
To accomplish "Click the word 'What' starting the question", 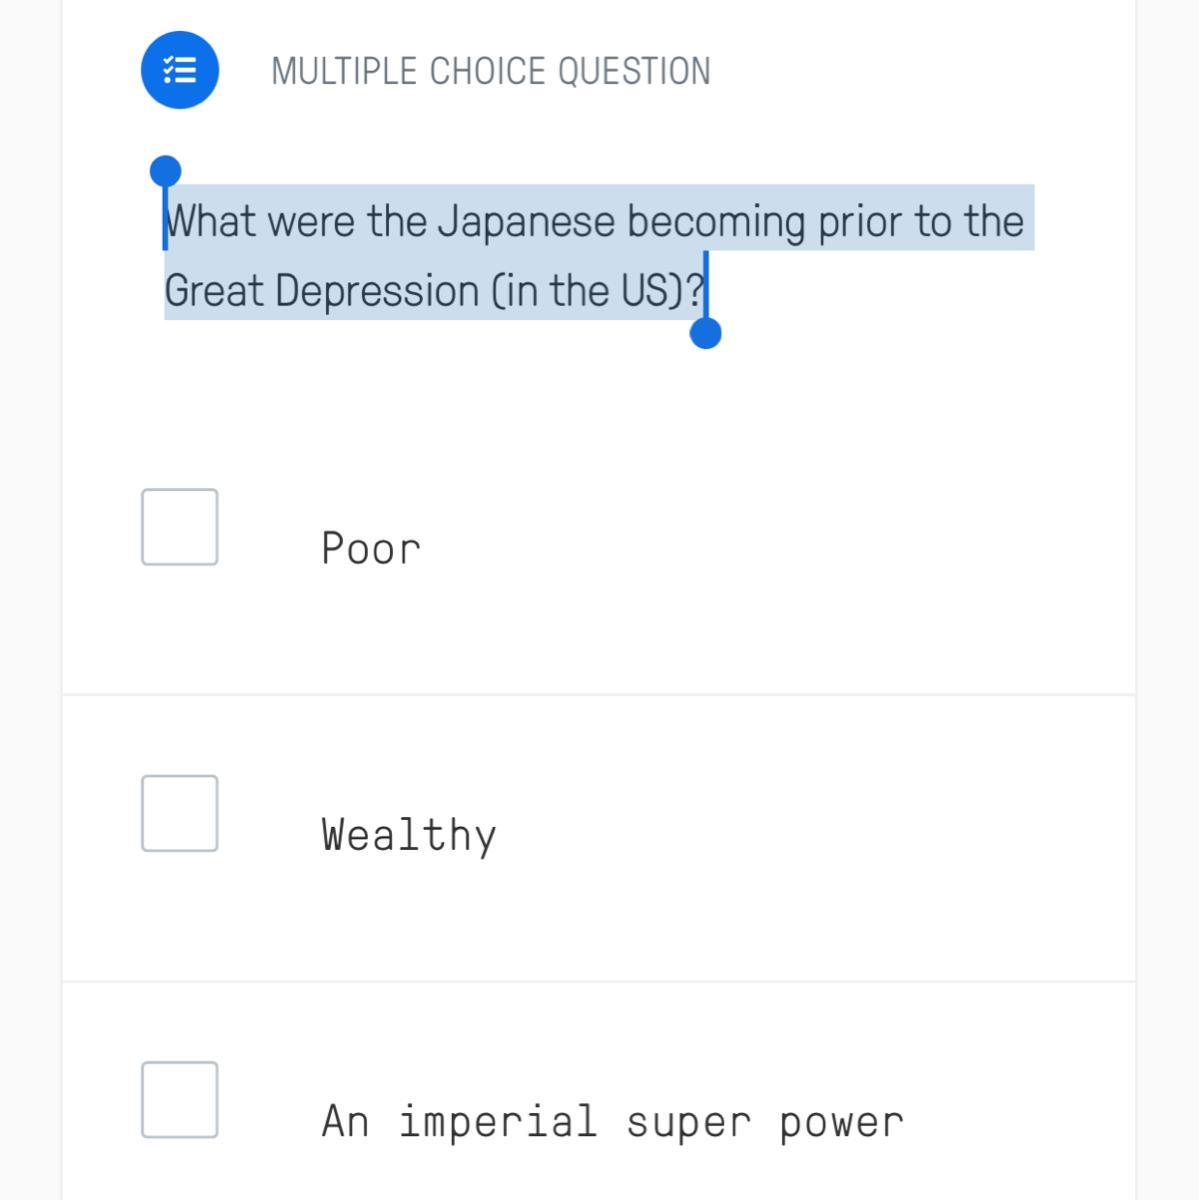I will pyautogui.click(x=211, y=221).
